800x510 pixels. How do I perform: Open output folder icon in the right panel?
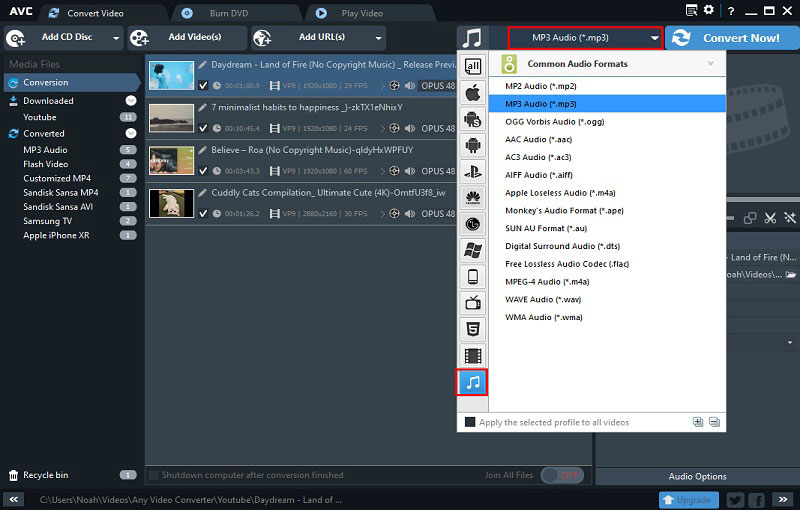tap(790, 274)
